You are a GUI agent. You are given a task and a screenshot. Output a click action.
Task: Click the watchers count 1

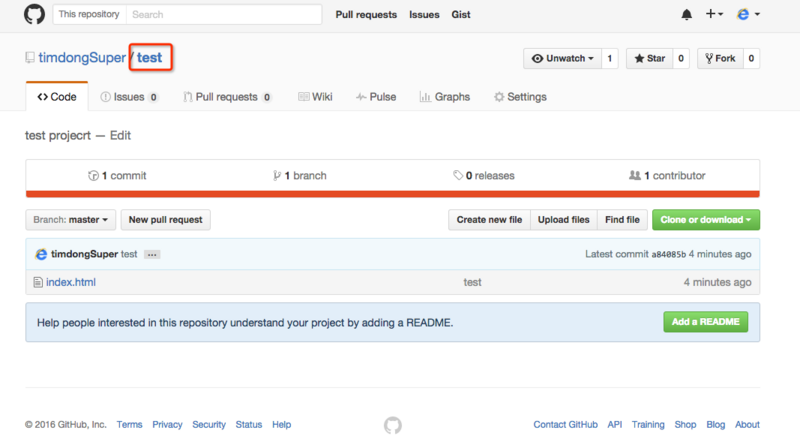610,58
